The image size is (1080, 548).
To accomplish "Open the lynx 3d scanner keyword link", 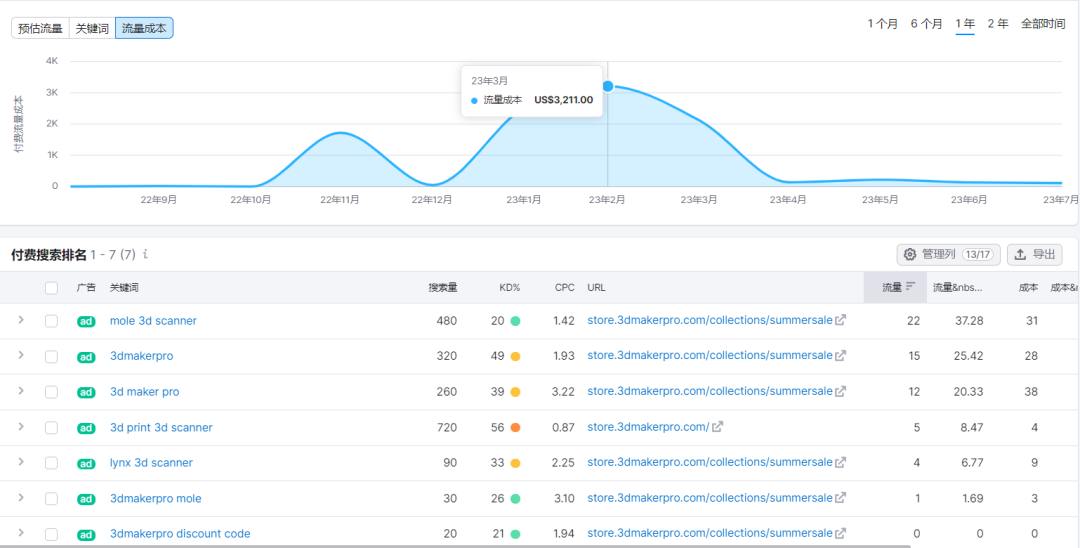I will tap(151, 463).
